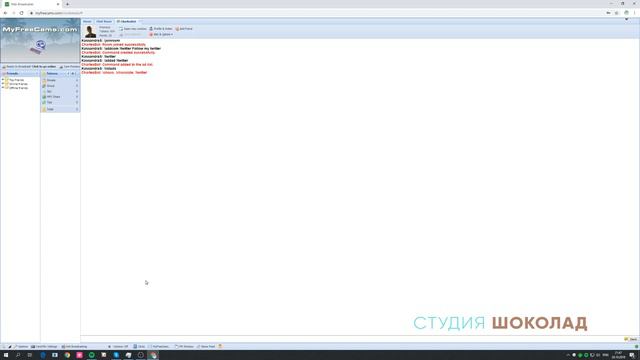Open Windows taskbar search
The width and height of the screenshot is (640, 360).
click(18, 355)
